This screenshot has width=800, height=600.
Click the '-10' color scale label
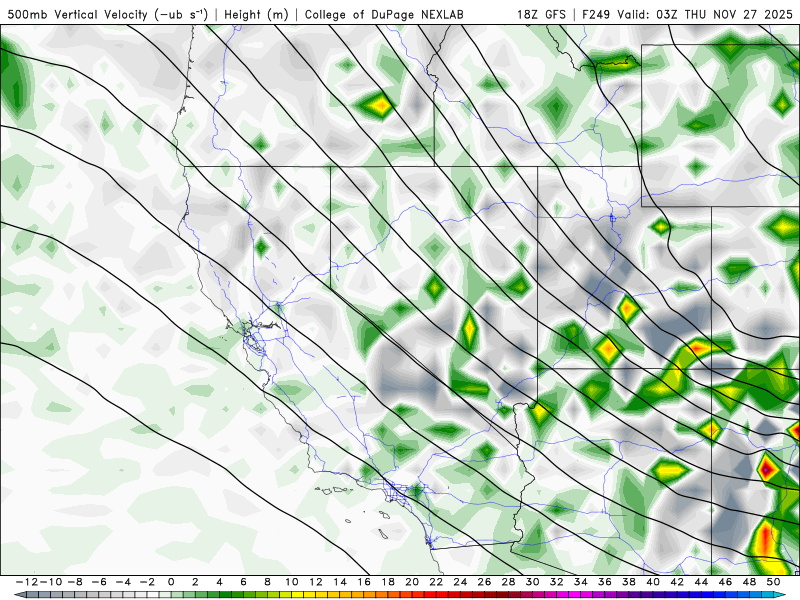[x=51, y=582]
